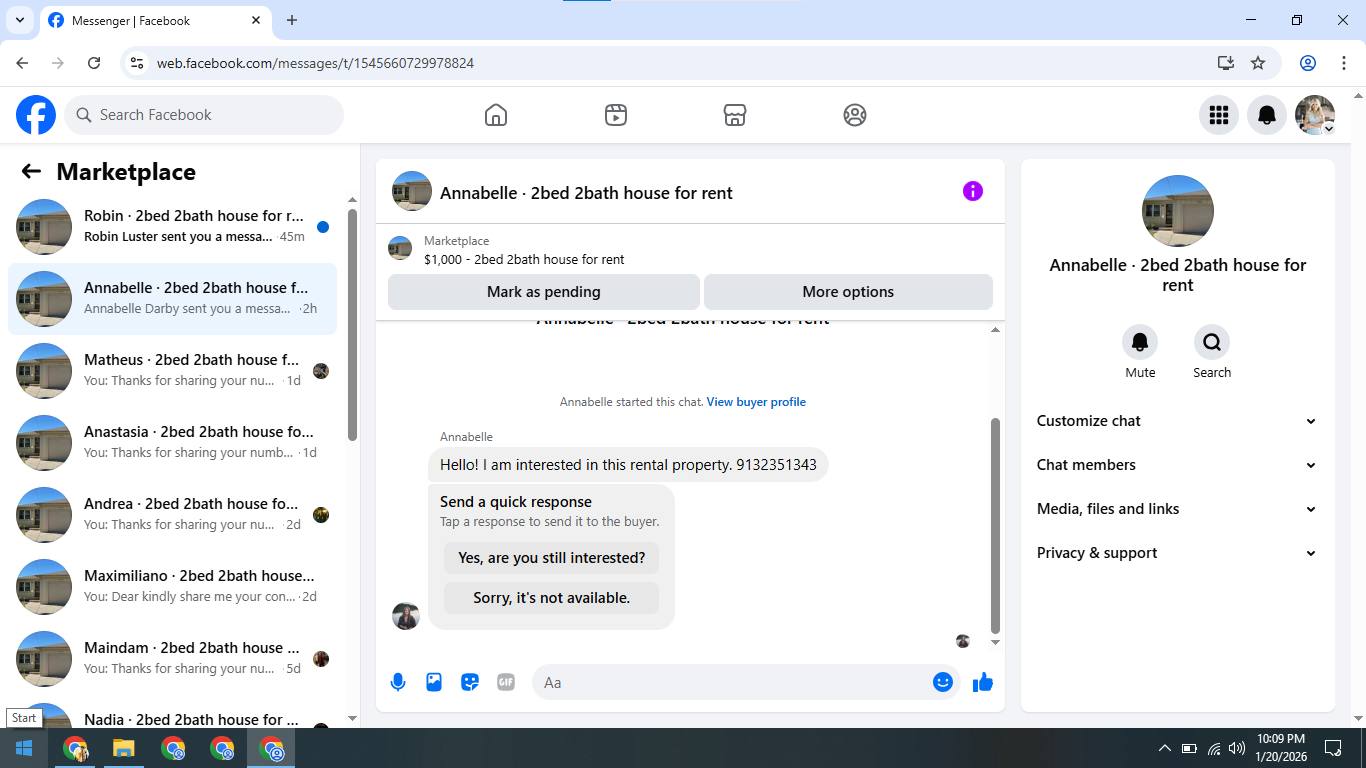Open the Groups icon in top bar
Screen dimensions: 1366x768
(855, 115)
